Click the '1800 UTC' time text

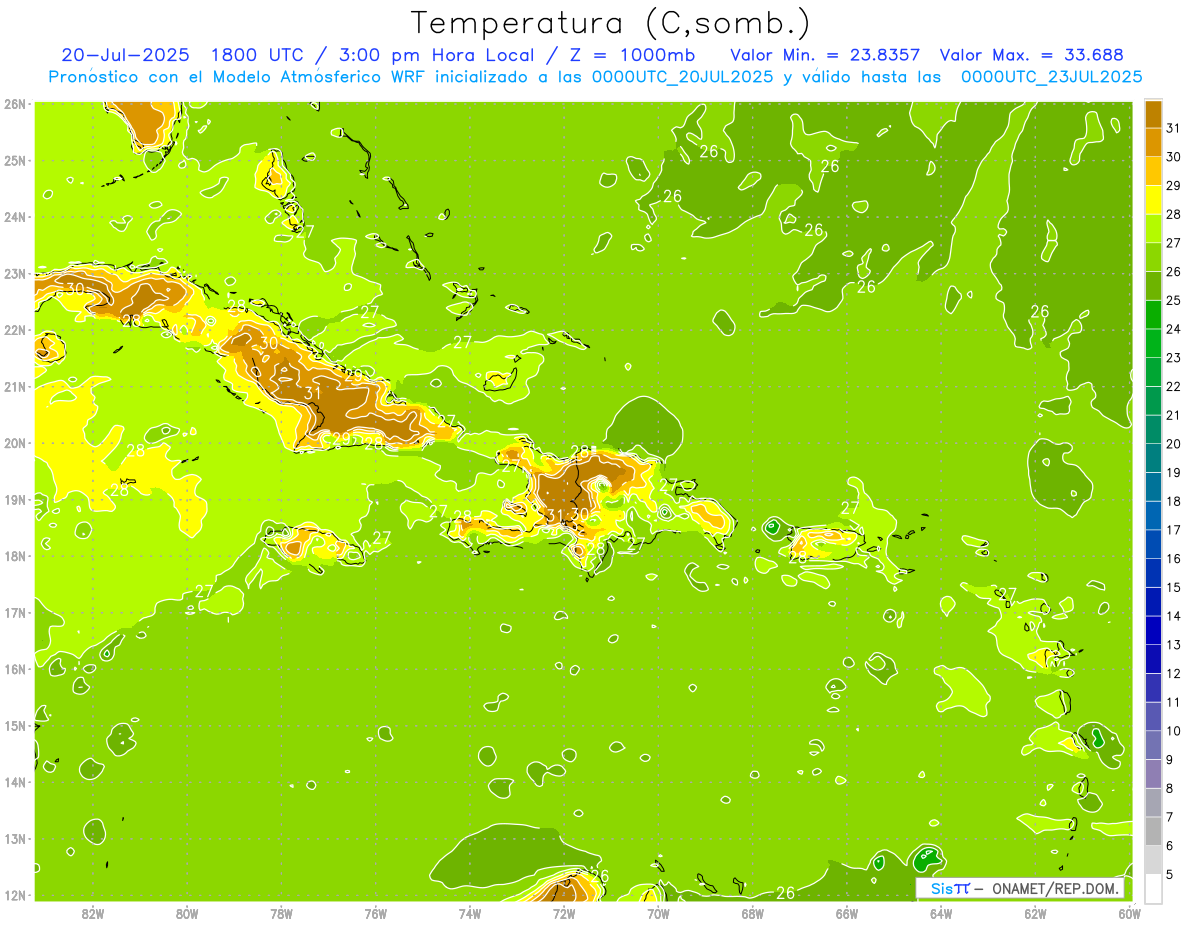click(x=259, y=55)
